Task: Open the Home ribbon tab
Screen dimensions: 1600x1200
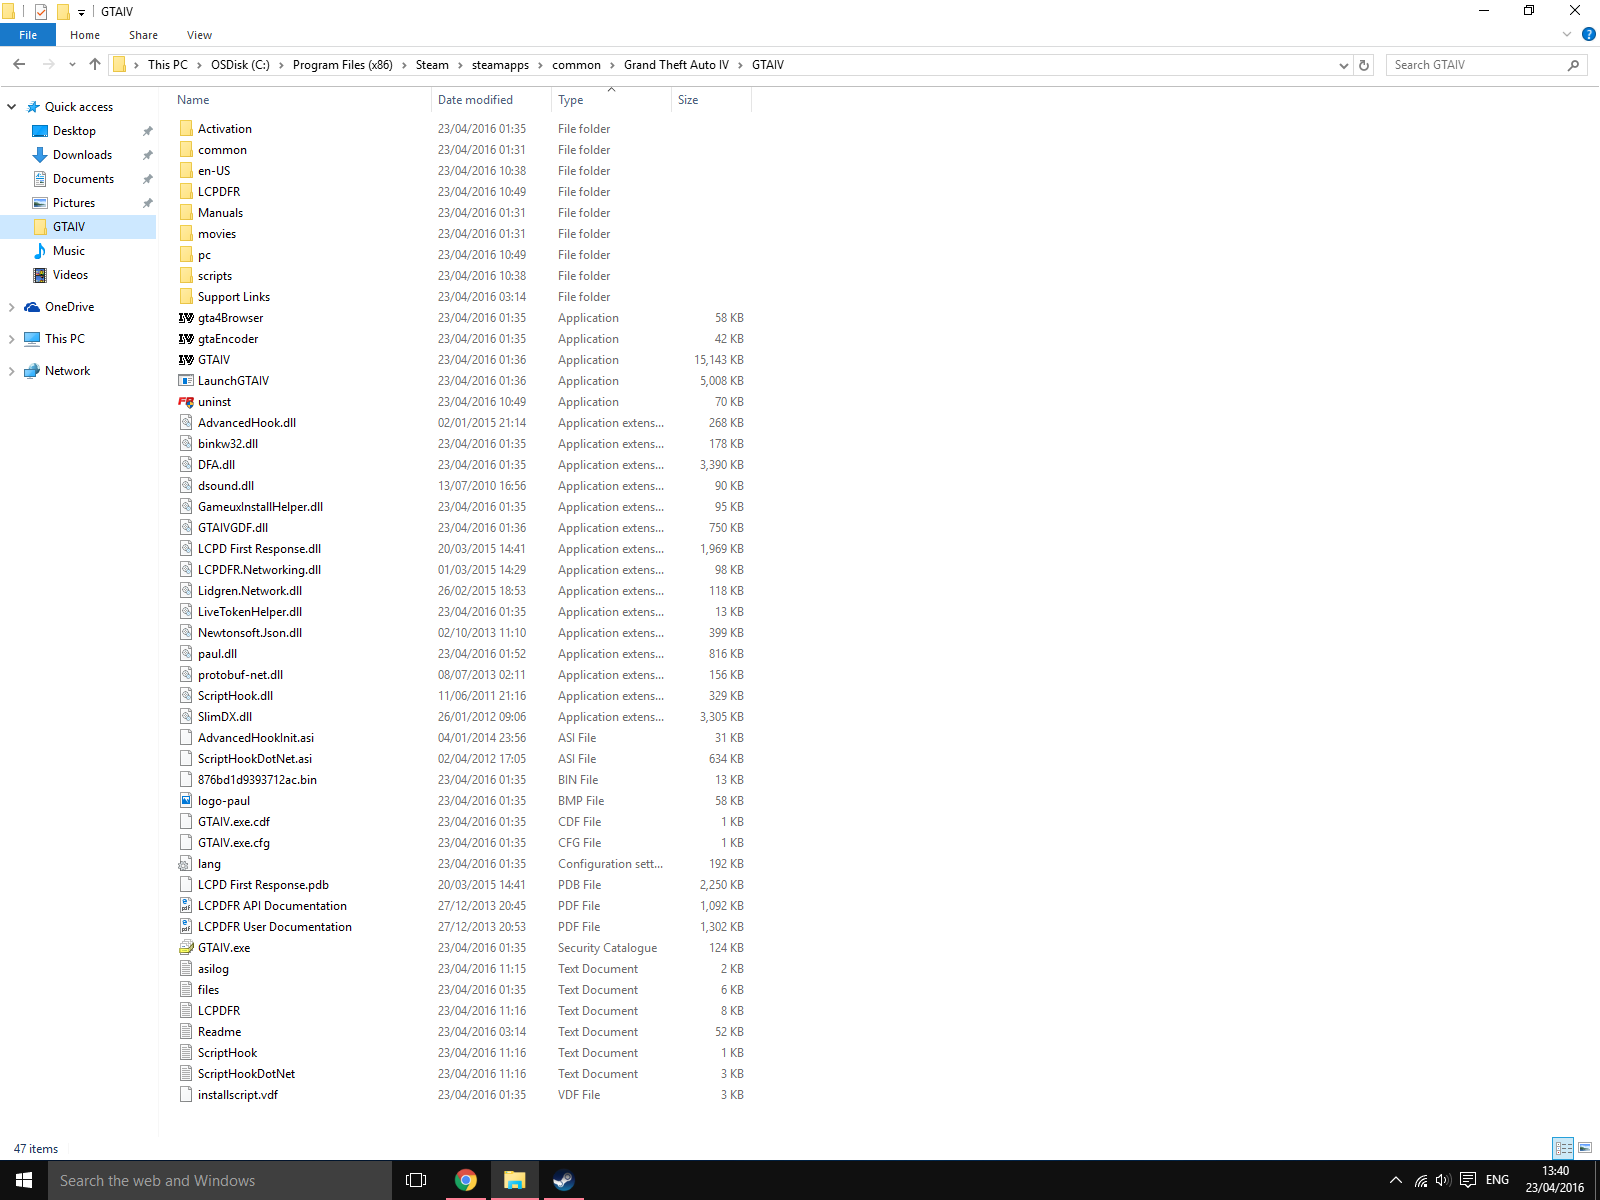Action: click(85, 35)
